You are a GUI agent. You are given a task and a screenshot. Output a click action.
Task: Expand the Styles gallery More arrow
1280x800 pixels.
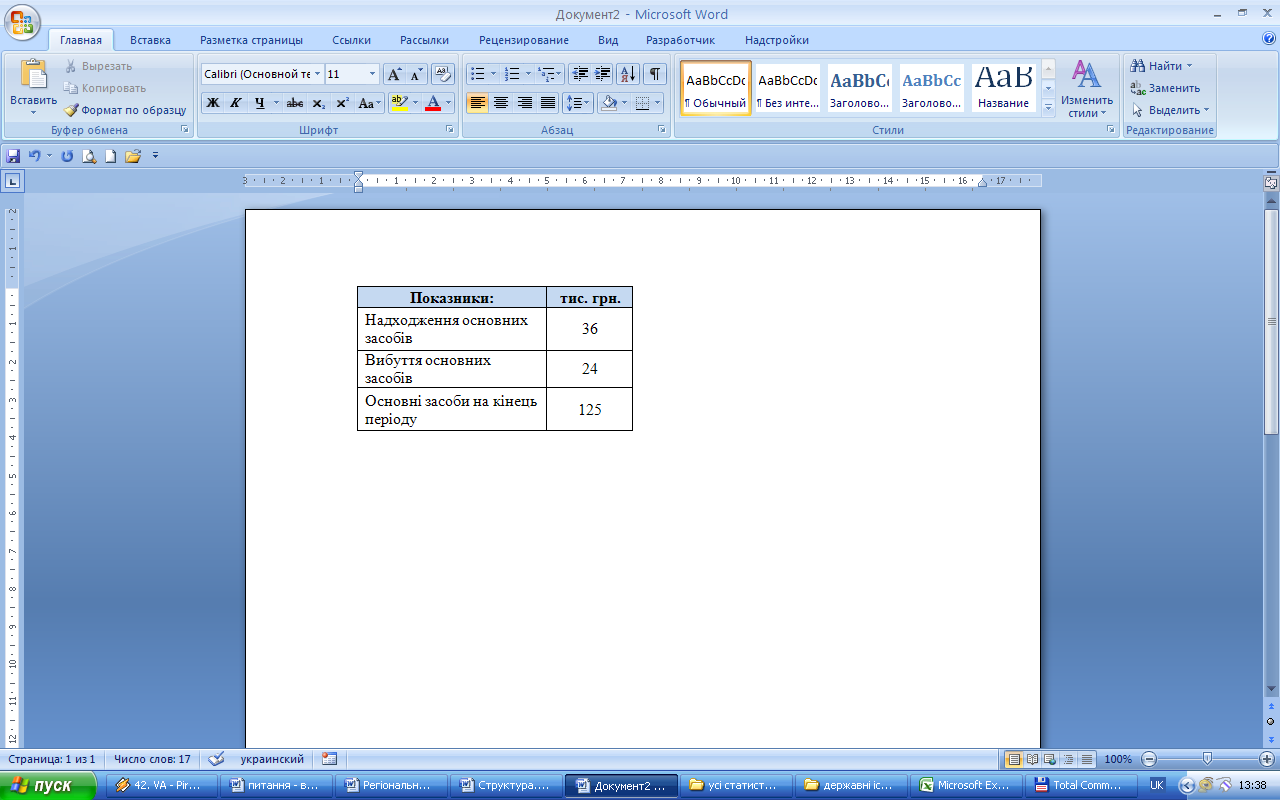pyautogui.click(x=1048, y=108)
